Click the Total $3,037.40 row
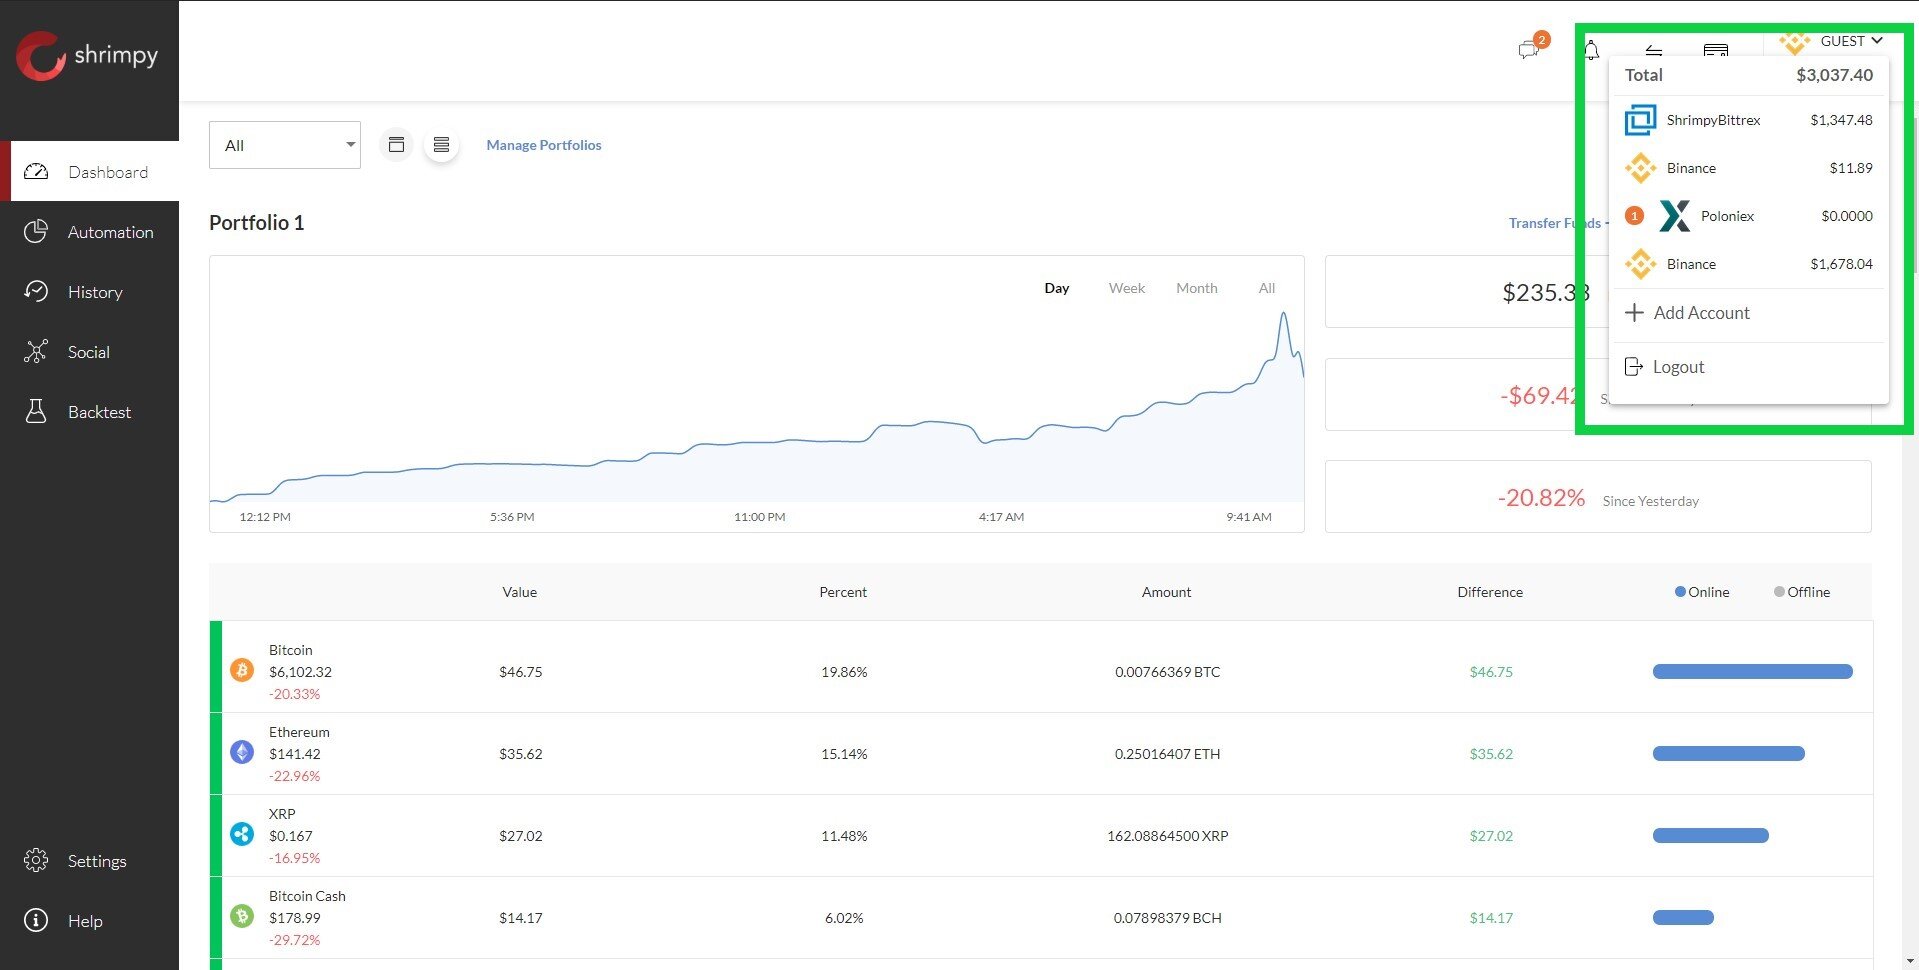The width and height of the screenshot is (1919, 970). tap(1748, 75)
